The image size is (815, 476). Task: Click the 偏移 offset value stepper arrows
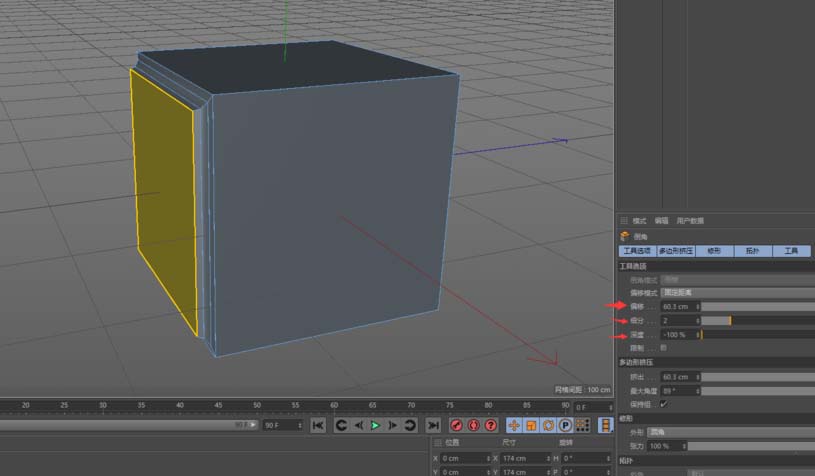[698, 306]
